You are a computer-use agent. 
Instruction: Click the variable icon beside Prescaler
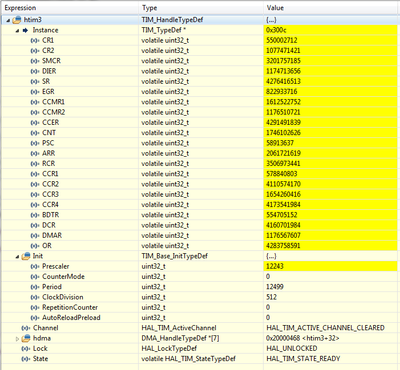point(35,267)
